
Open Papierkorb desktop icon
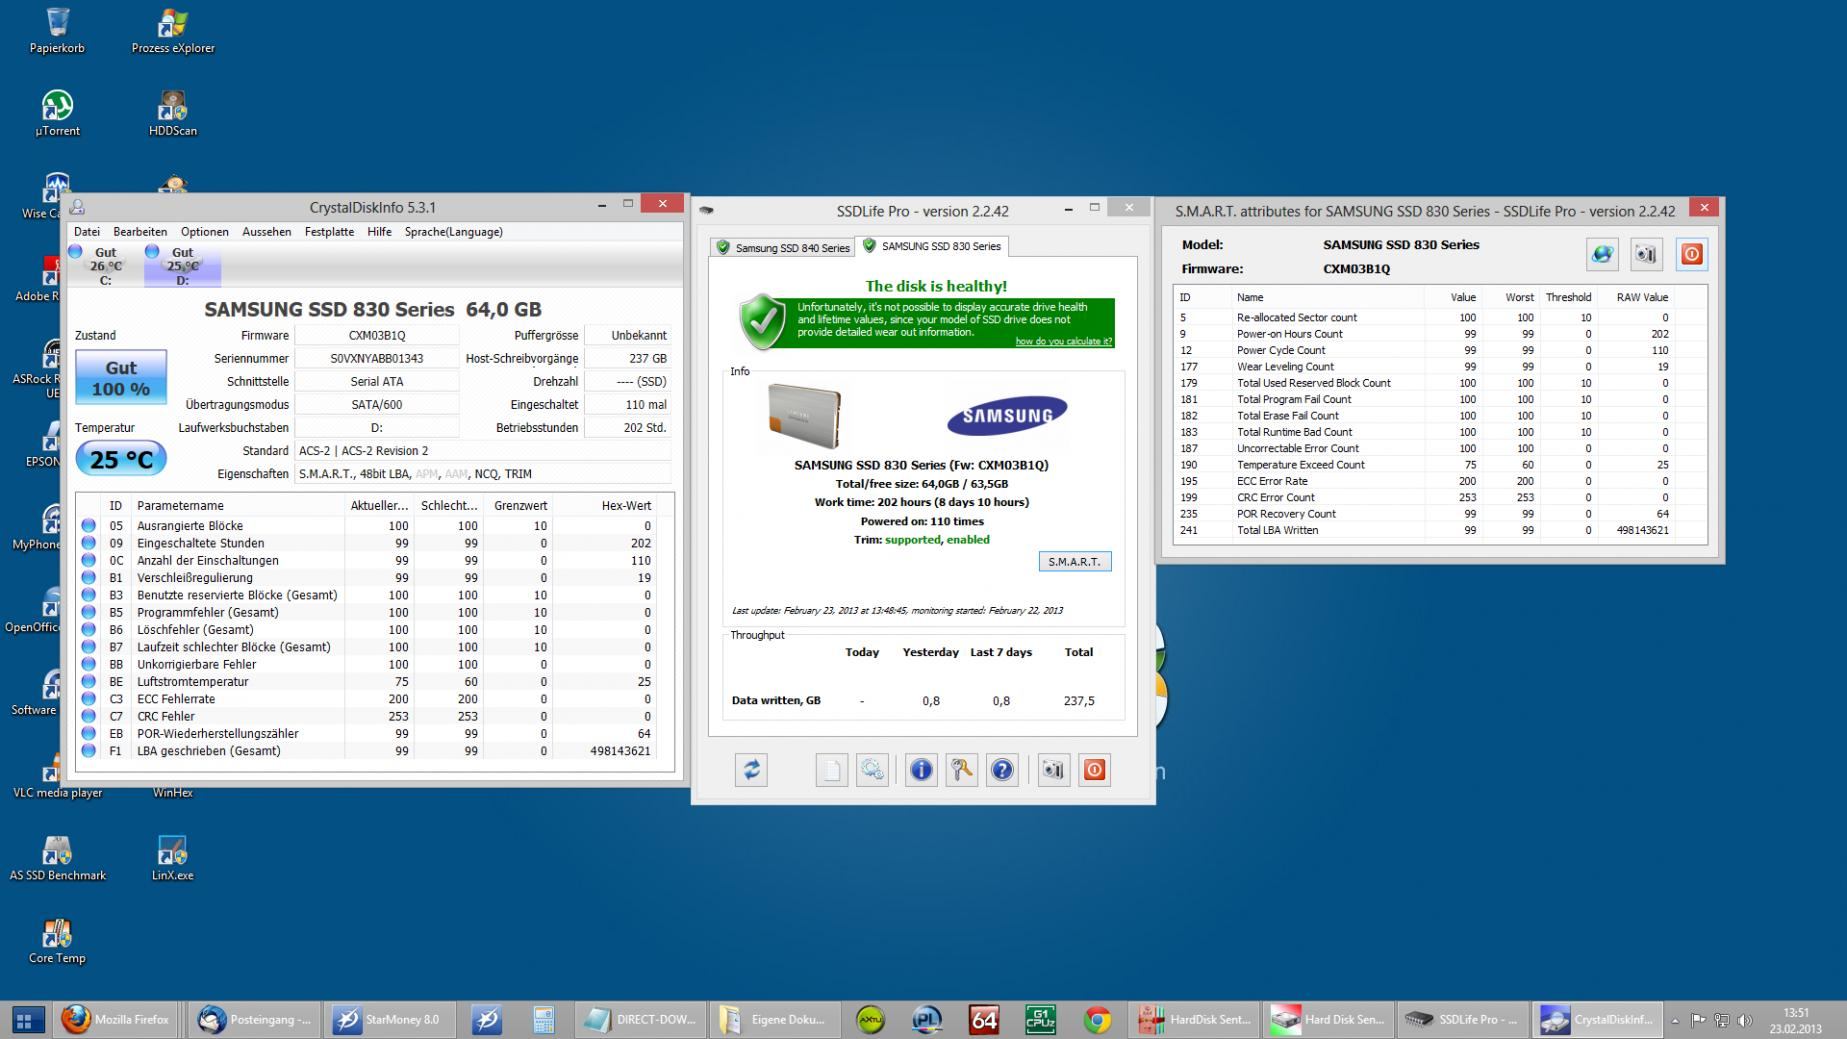pos(57,30)
